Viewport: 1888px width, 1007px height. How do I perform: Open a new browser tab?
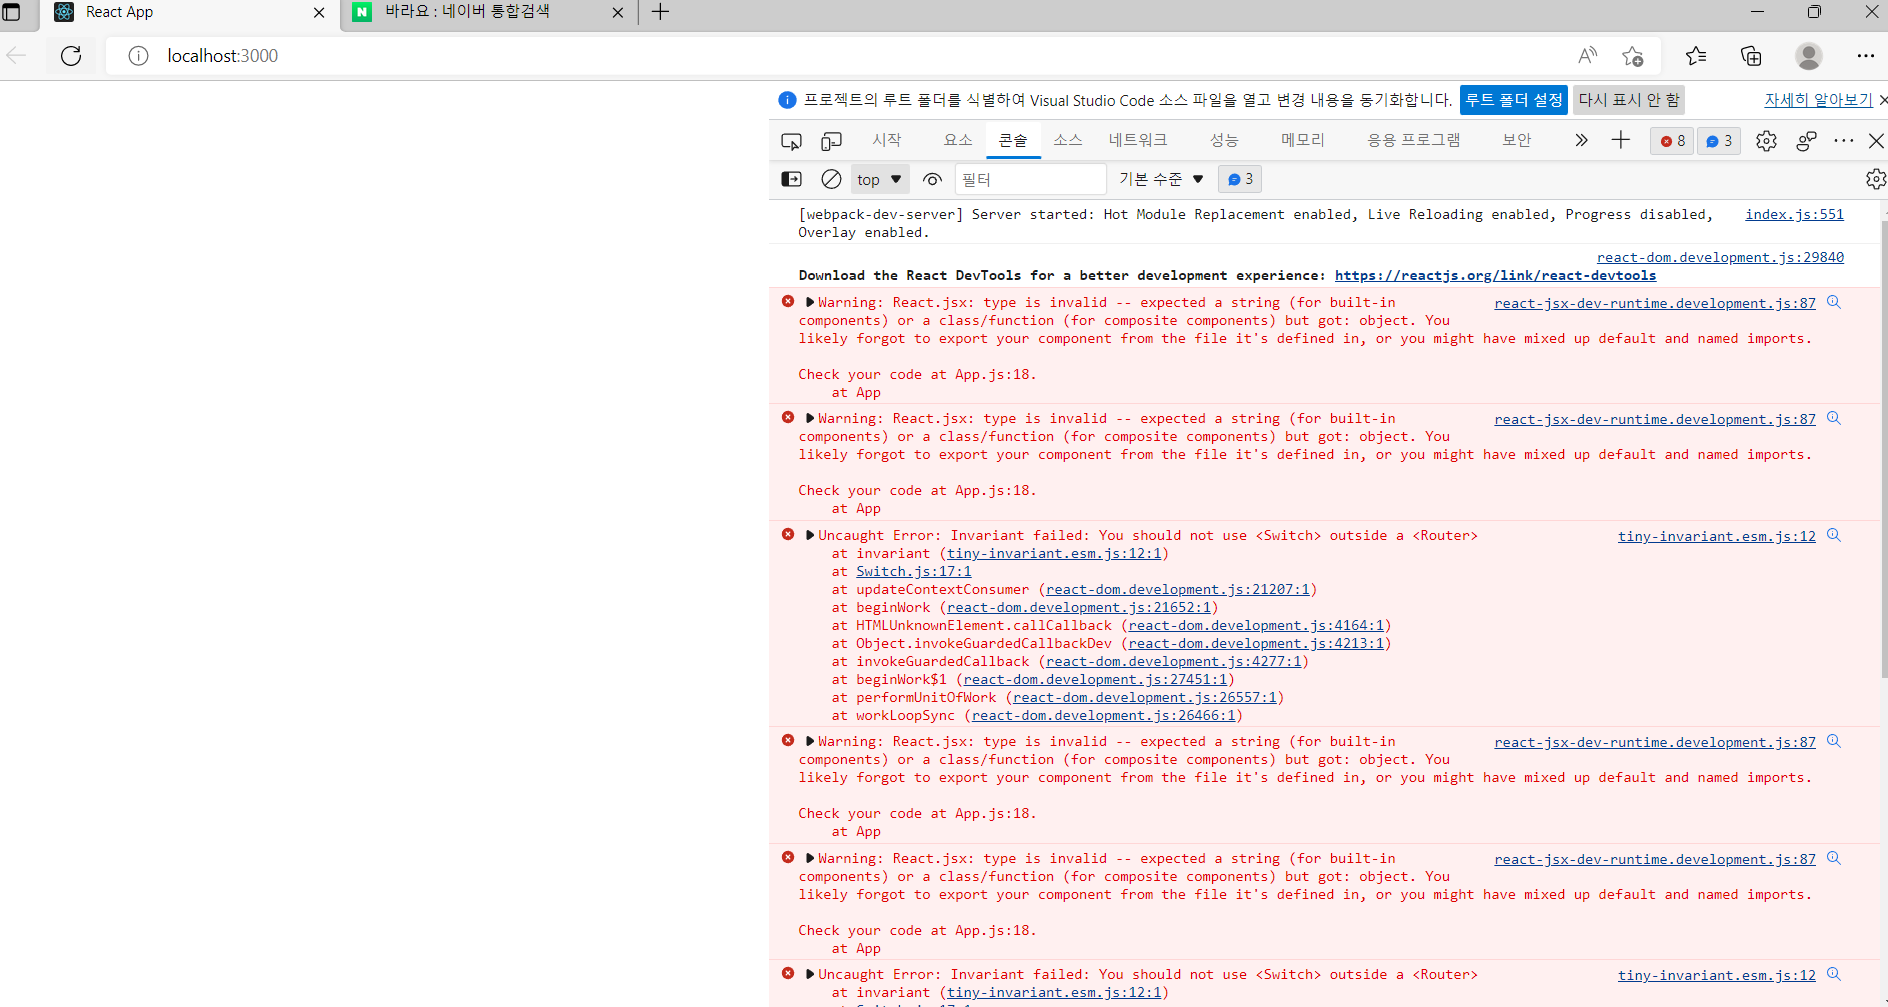tap(660, 12)
